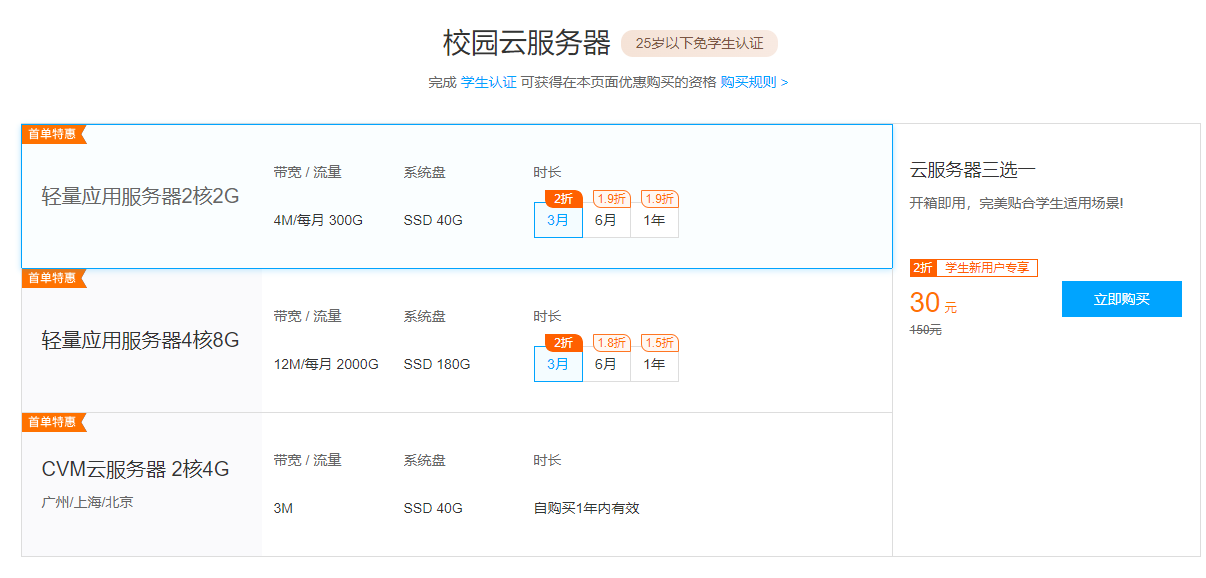Click the 1.8折 discount tag on the 4核8G plan
Image resolution: width=1206 pixels, height=578 pixels.
point(611,343)
